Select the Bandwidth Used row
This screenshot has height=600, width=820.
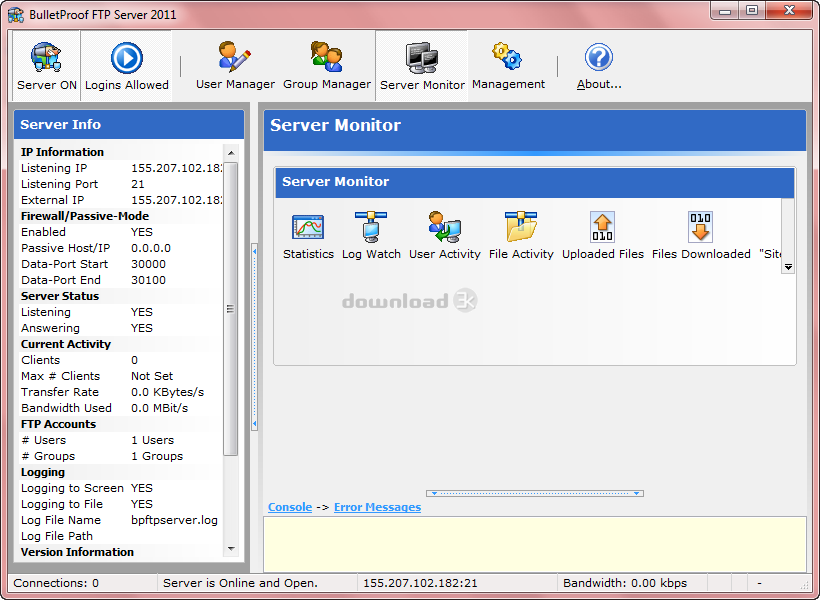(121, 408)
